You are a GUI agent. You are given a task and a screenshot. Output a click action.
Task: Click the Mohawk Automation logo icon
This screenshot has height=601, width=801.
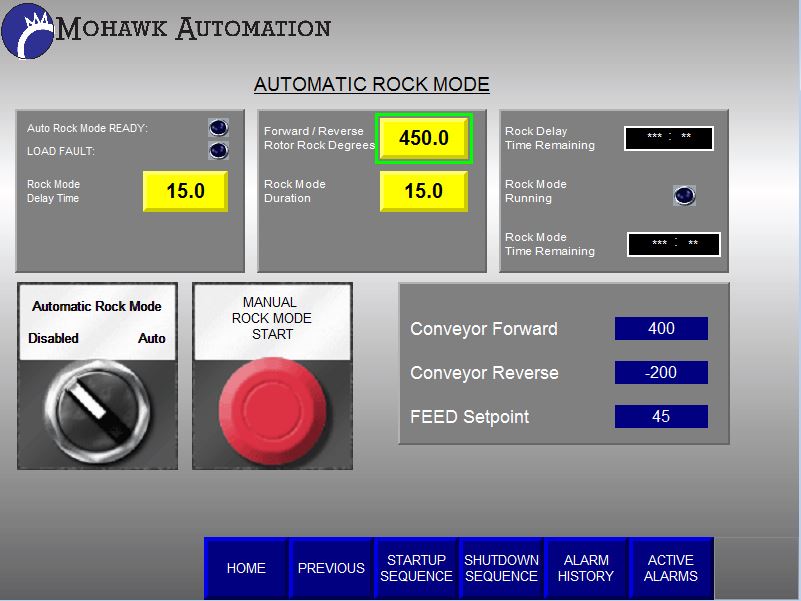pyautogui.click(x=28, y=32)
